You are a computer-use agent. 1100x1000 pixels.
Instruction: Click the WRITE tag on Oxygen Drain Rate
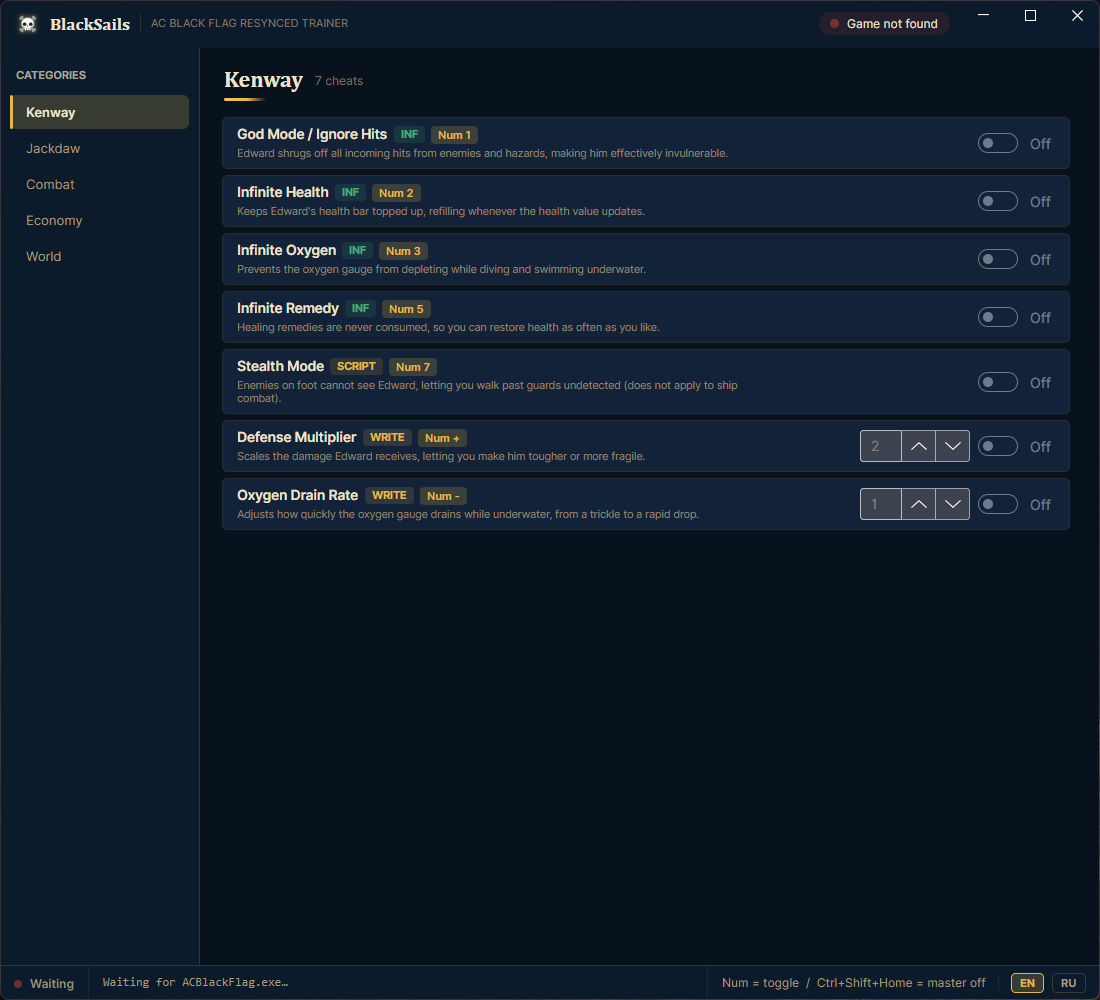click(x=389, y=495)
